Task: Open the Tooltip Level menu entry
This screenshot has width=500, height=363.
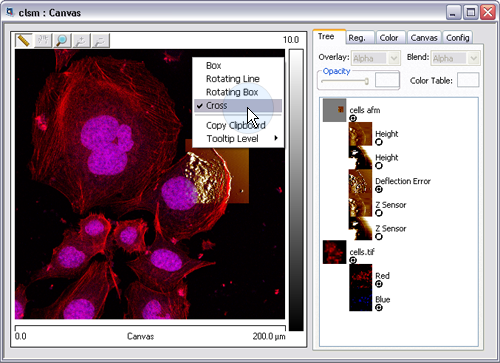Action: [238, 139]
